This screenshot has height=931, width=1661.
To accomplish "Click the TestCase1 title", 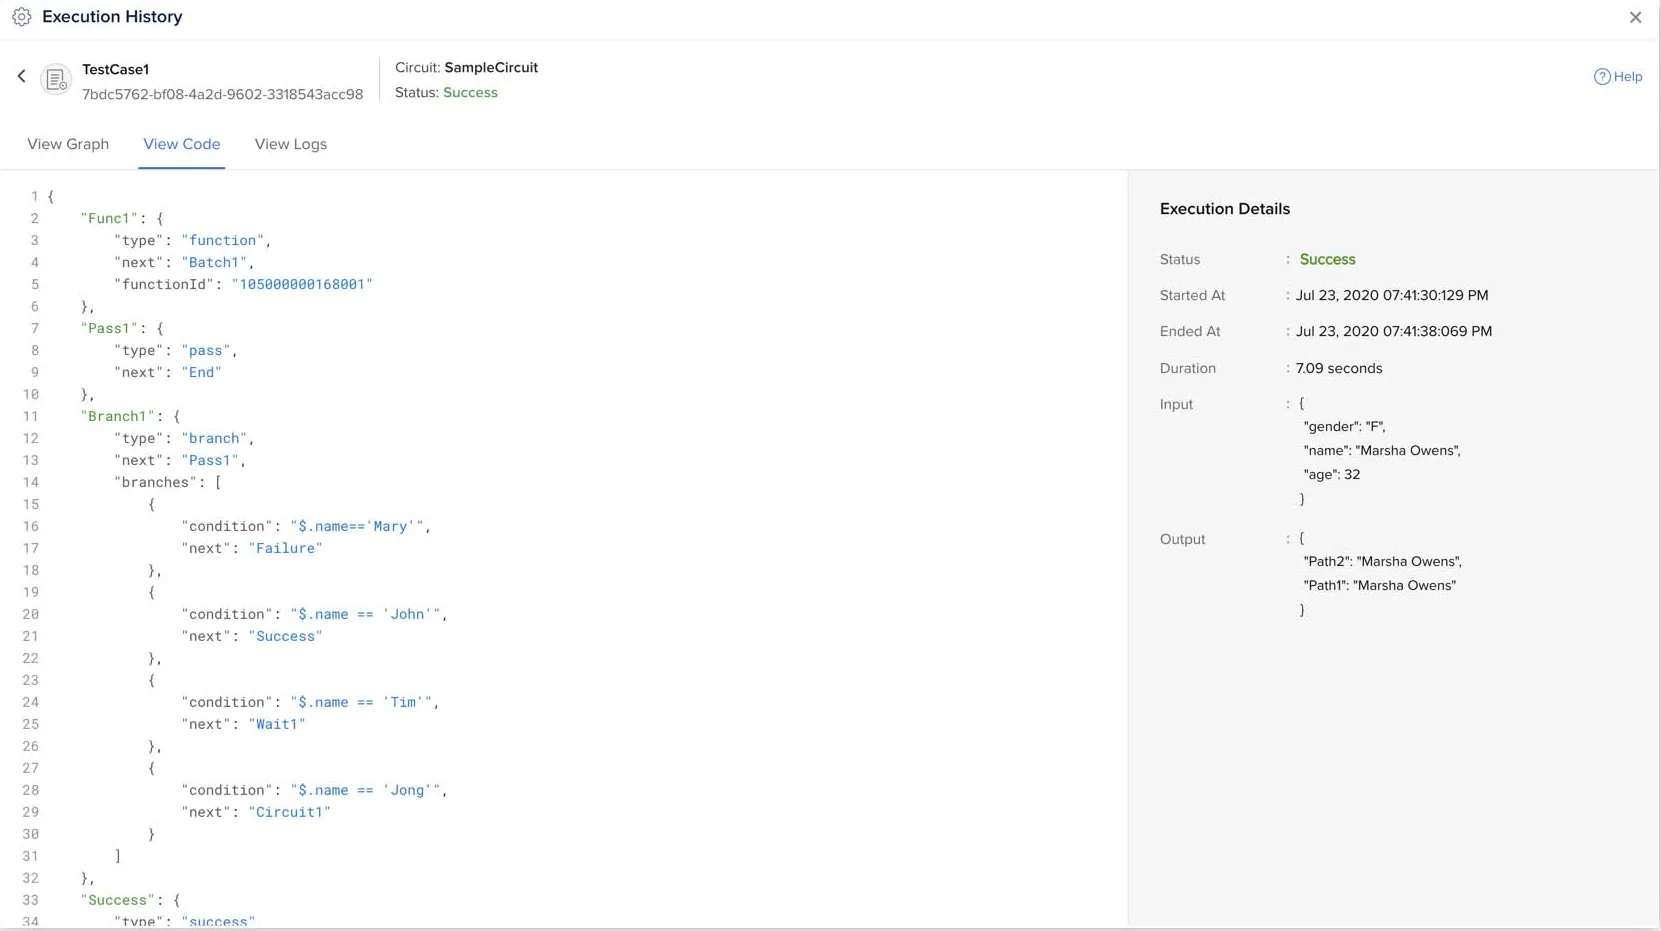I will point(115,69).
